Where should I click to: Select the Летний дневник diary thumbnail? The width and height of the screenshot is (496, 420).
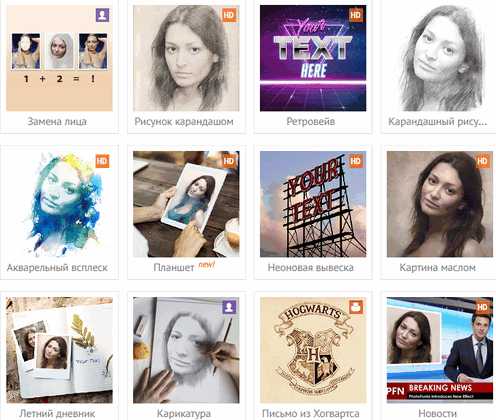[59, 350]
